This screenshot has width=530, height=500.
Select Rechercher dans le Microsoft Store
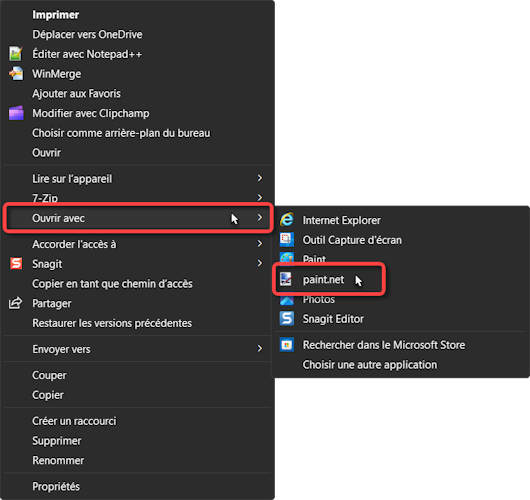point(401,345)
